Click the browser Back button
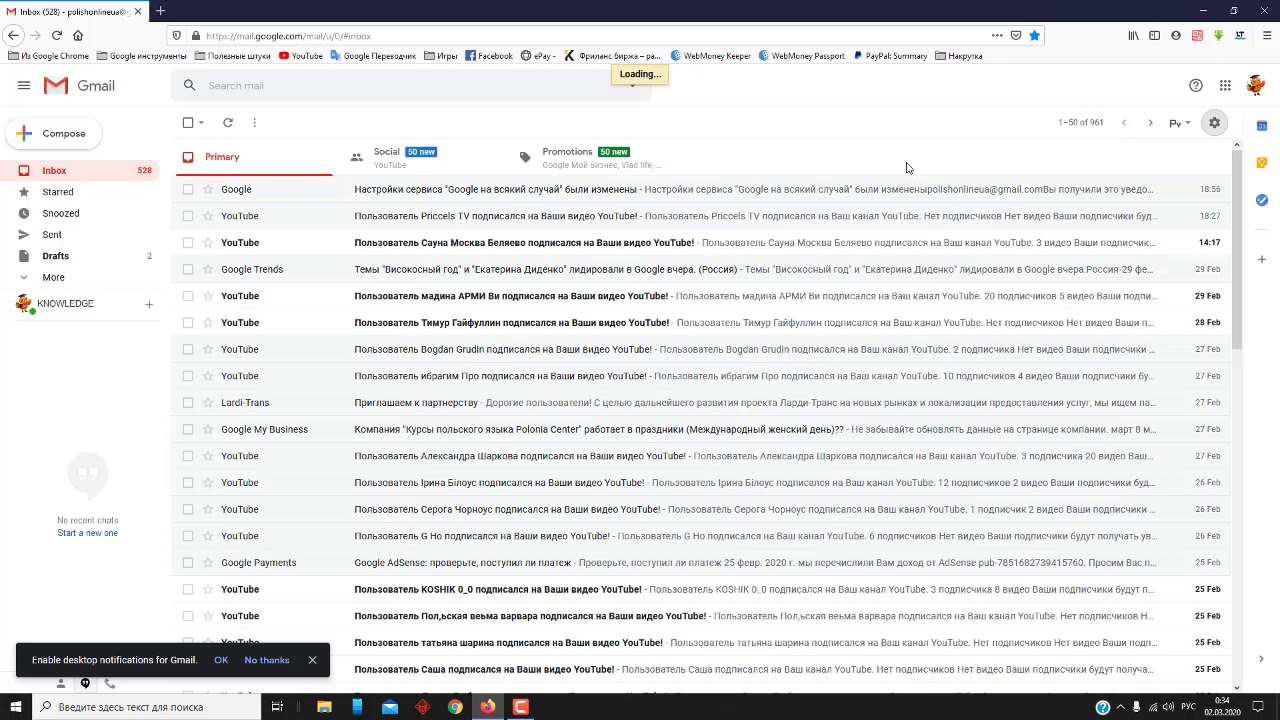 coord(13,36)
